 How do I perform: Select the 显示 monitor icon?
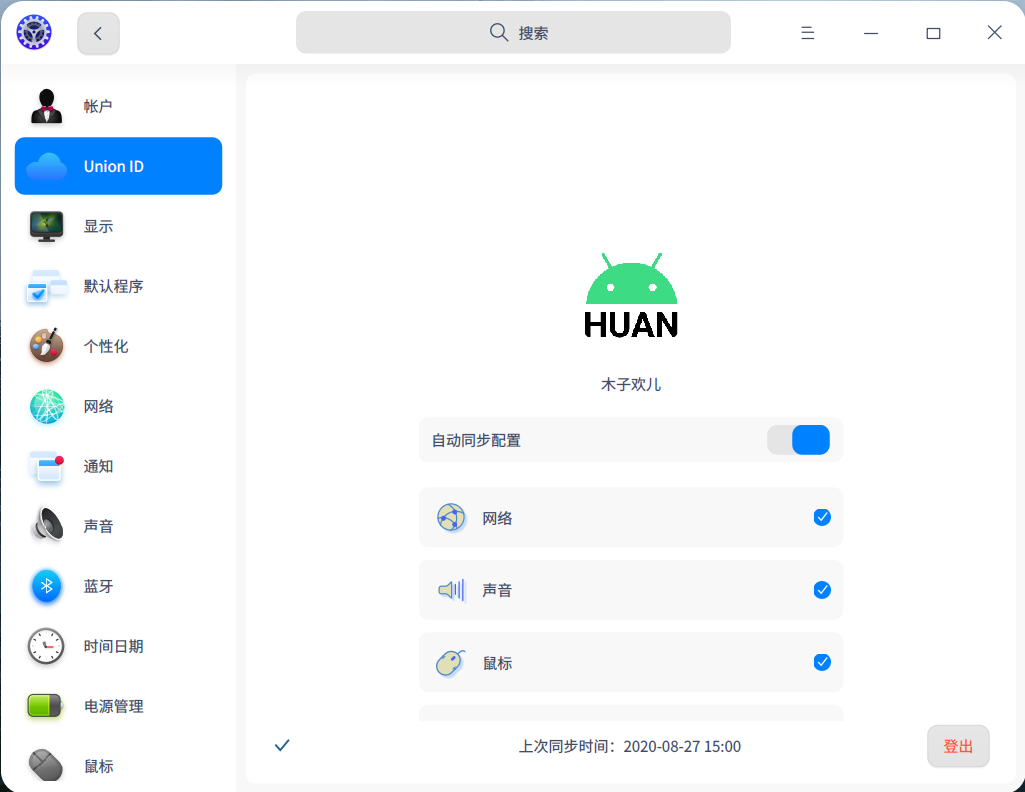tap(46, 227)
